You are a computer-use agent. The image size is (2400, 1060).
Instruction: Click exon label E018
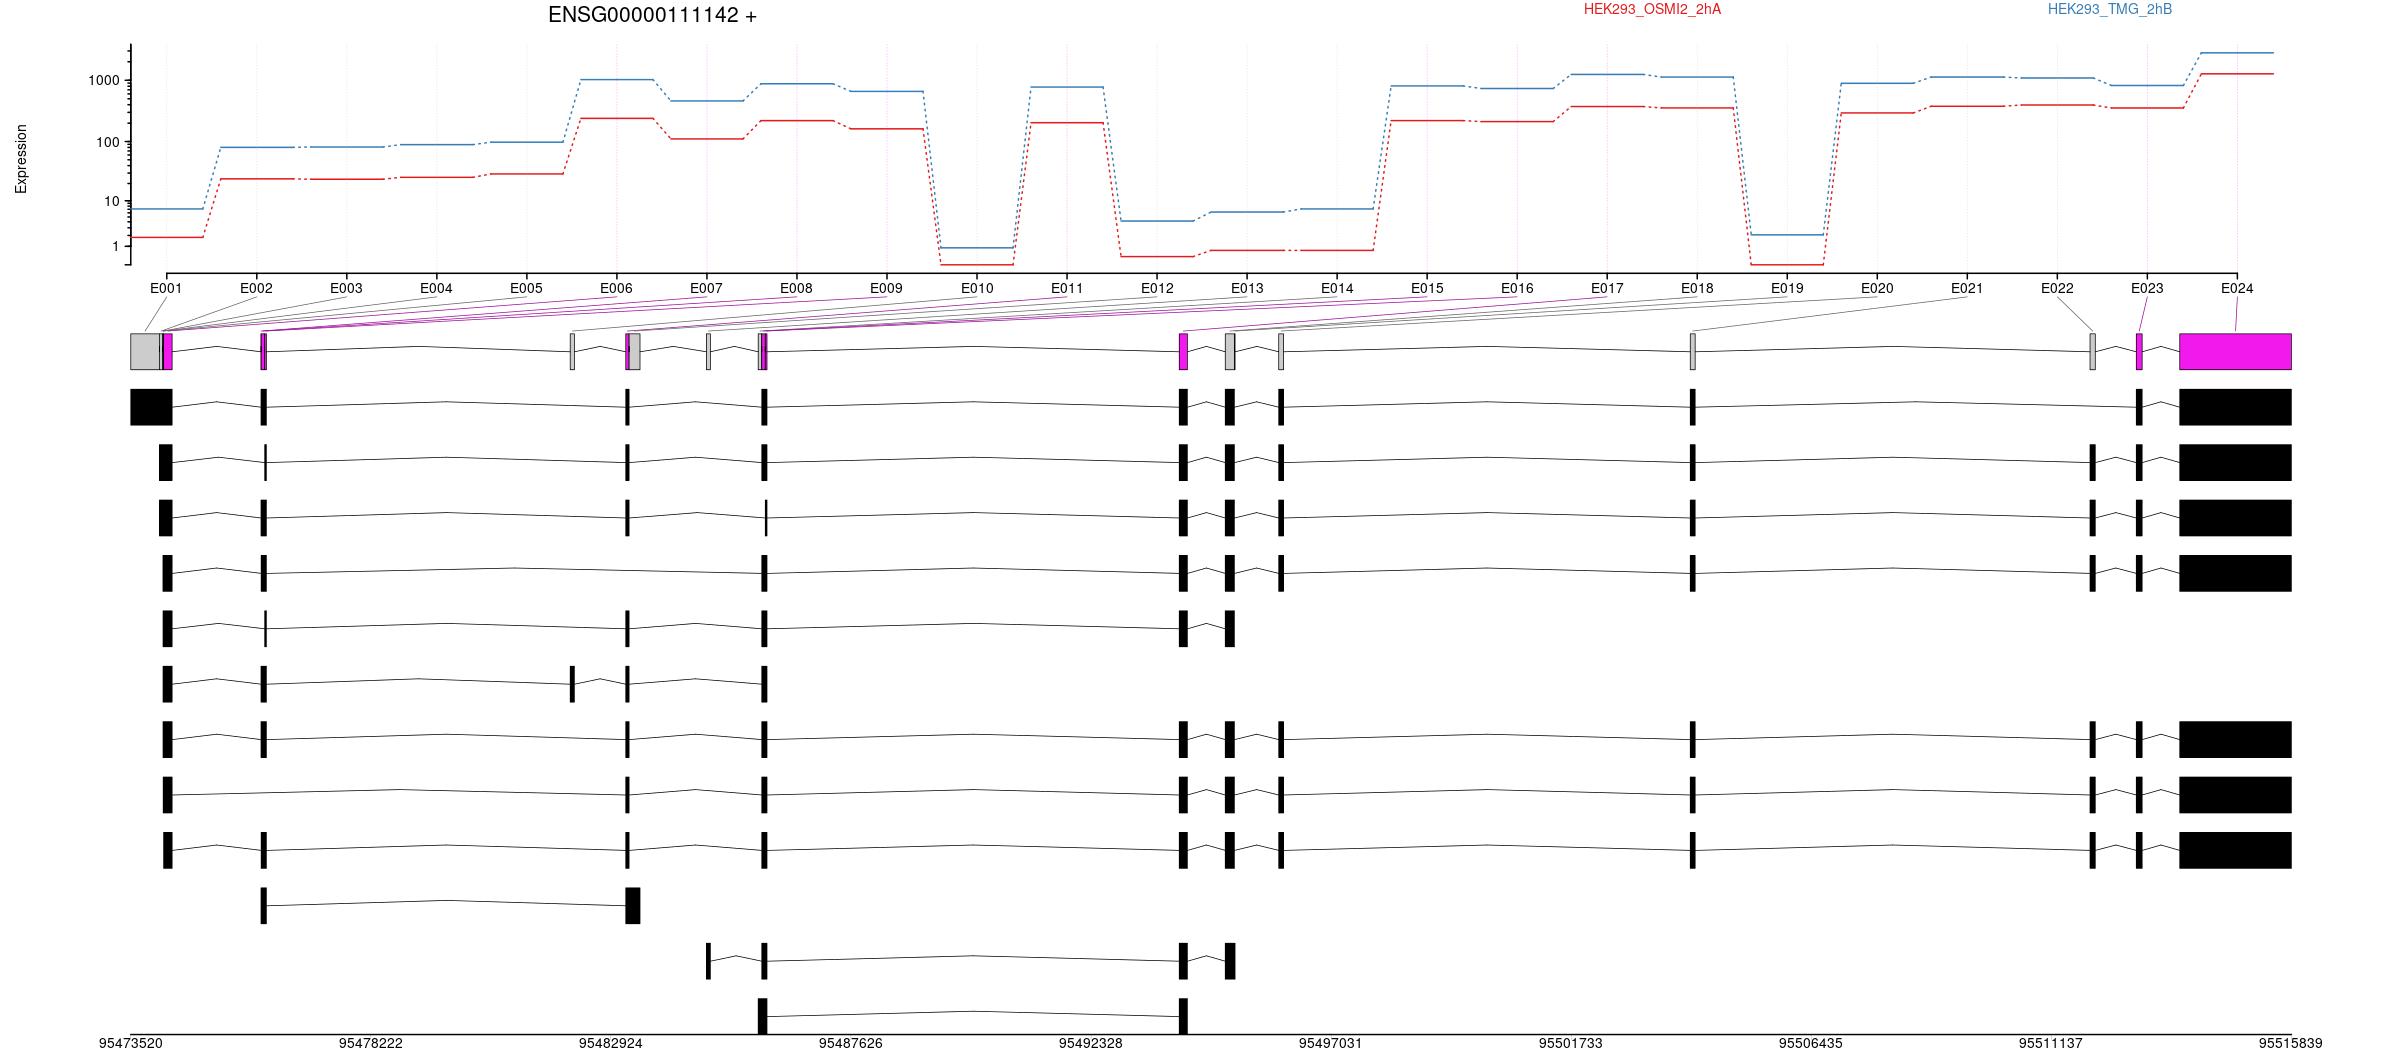coord(1697,288)
